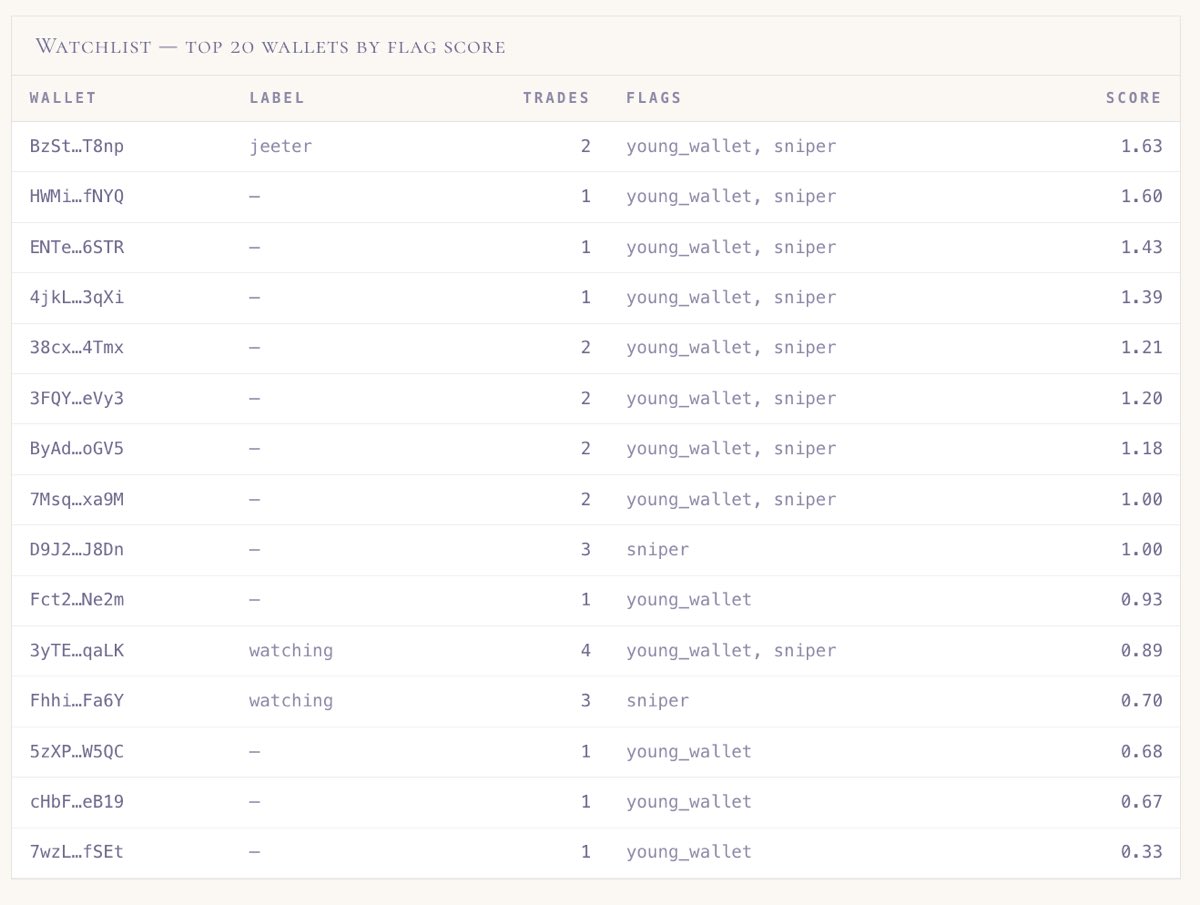Select wallet 3FQY…eVy3
The width and height of the screenshot is (1200, 905).
click(x=77, y=398)
